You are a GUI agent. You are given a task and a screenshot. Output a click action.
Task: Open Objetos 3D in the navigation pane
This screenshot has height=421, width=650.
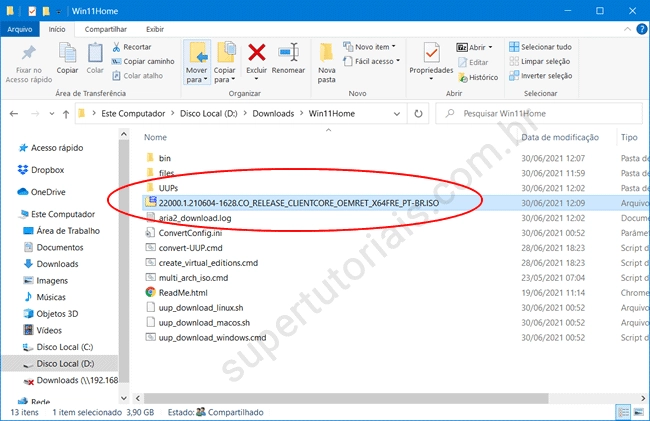57,314
